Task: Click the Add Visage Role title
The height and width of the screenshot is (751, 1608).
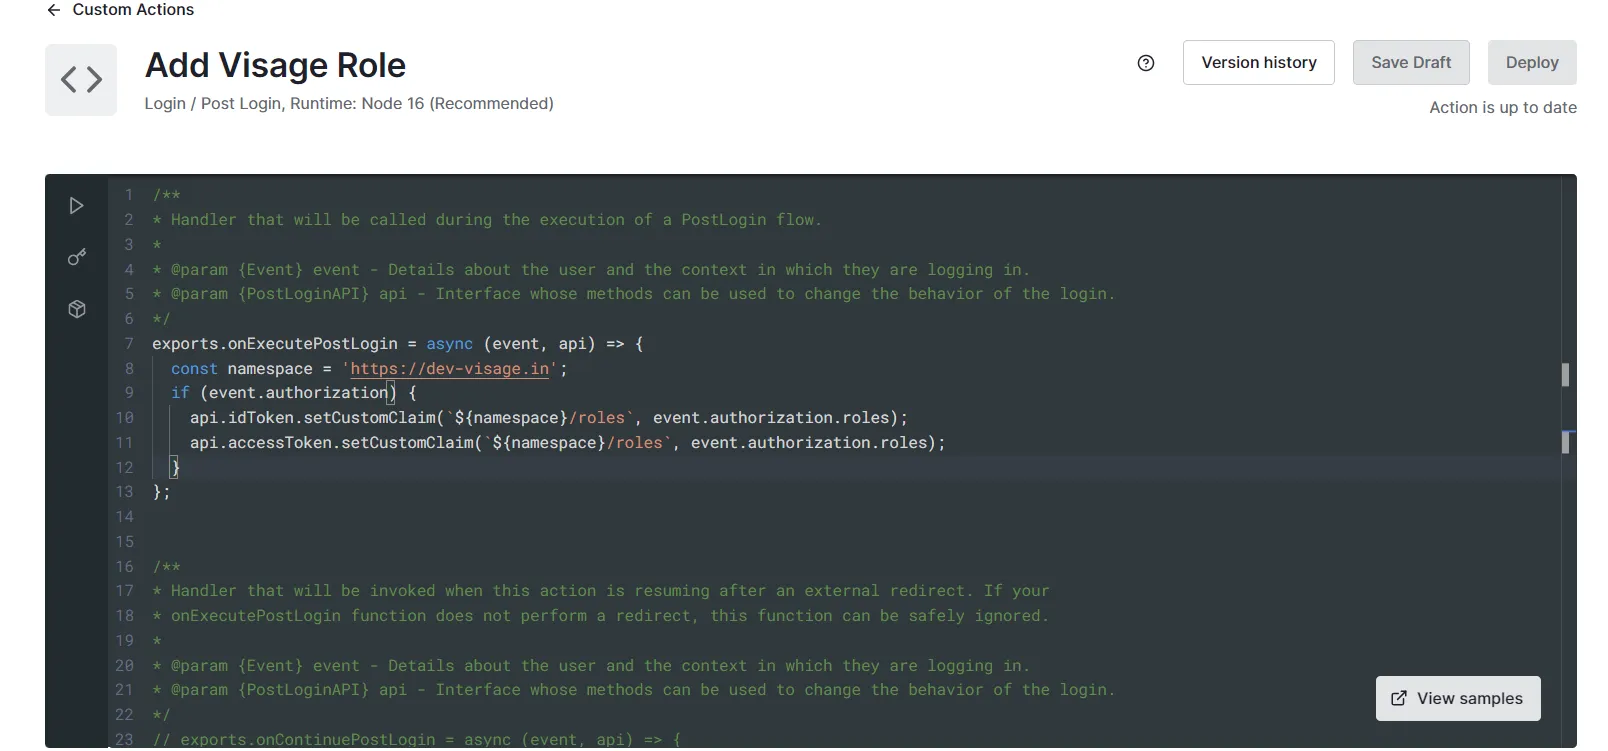Action: click(275, 66)
